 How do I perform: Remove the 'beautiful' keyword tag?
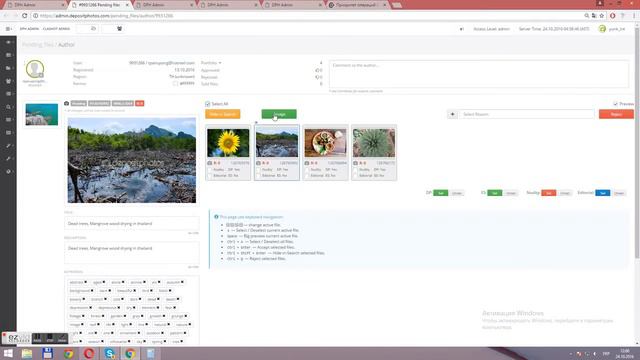coord(135,291)
